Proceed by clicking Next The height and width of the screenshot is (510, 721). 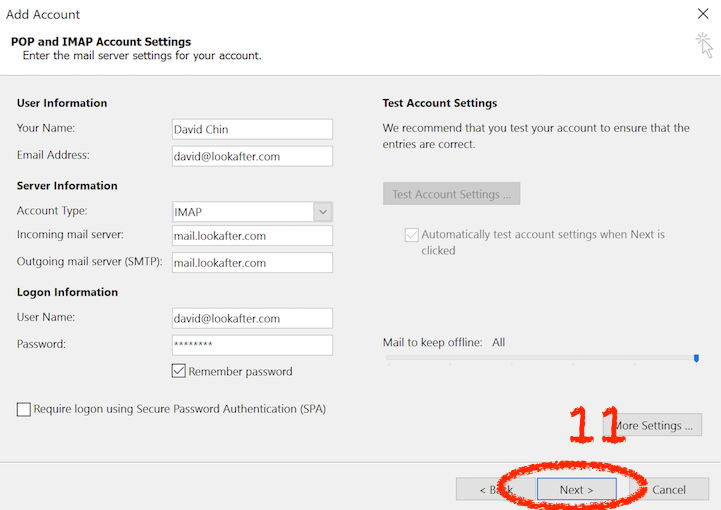point(576,490)
